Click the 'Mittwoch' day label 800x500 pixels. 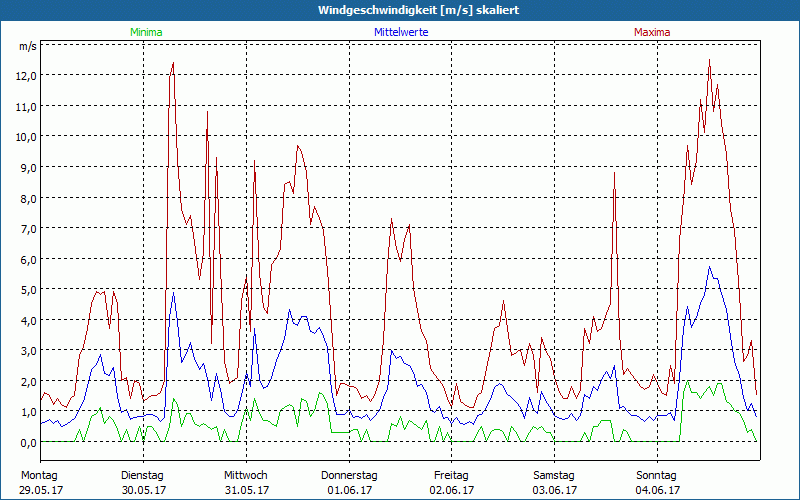[x=246, y=476]
